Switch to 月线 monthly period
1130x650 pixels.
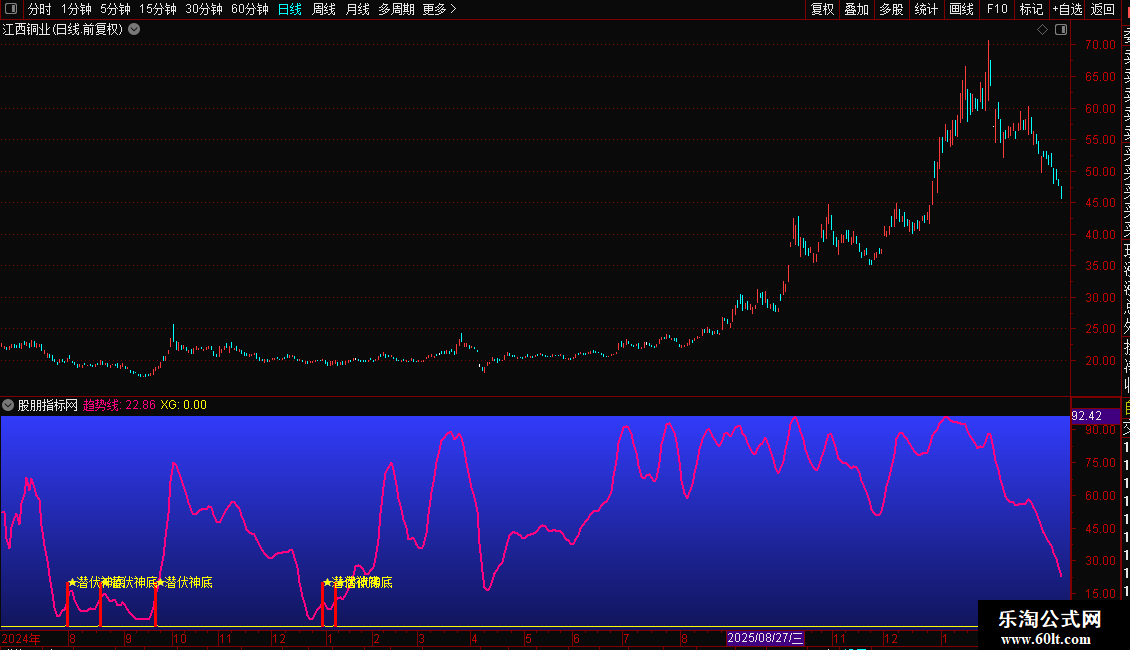(357, 9)
